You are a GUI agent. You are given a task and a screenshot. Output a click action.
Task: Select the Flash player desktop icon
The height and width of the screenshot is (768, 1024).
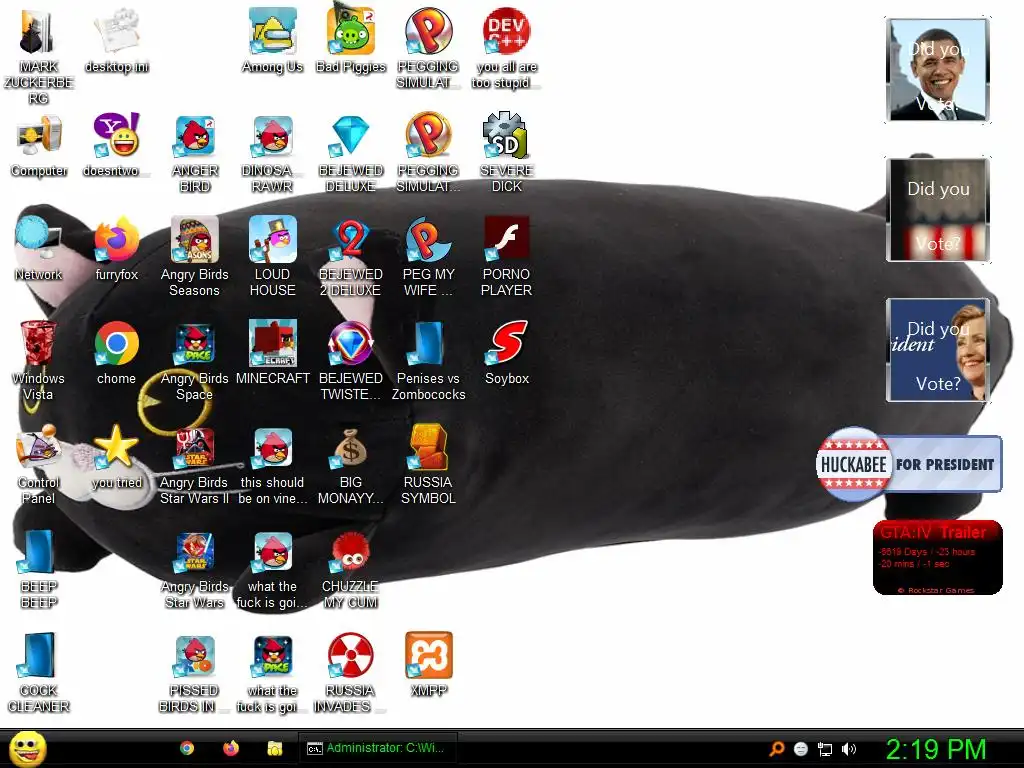pyautogui.click(x=506, y=239)
